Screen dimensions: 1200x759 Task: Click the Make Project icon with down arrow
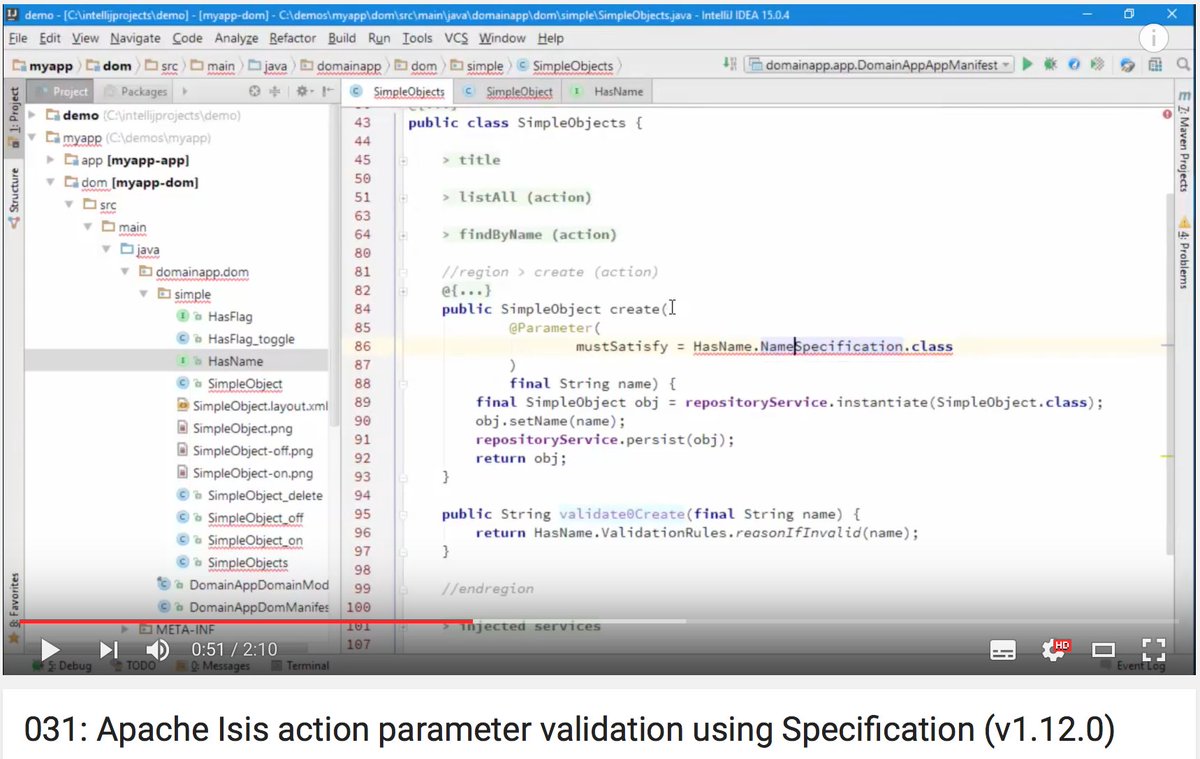(731, 64)
